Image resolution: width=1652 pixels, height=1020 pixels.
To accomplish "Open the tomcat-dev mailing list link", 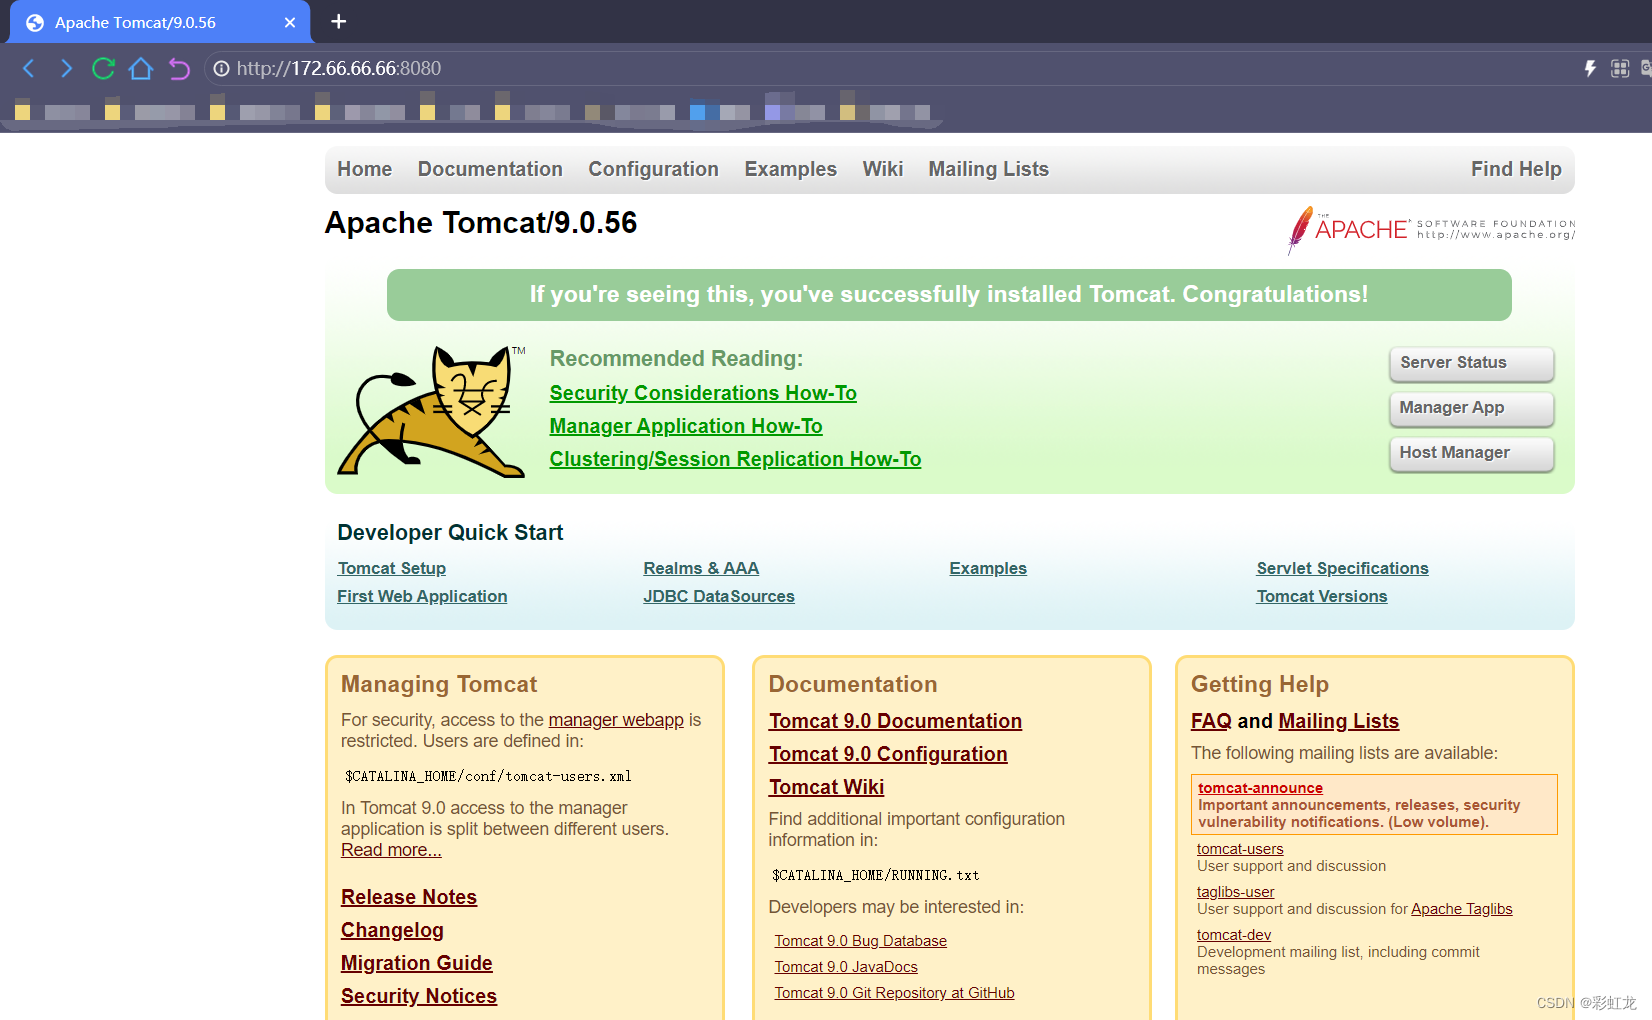I will coord(1234,935).
